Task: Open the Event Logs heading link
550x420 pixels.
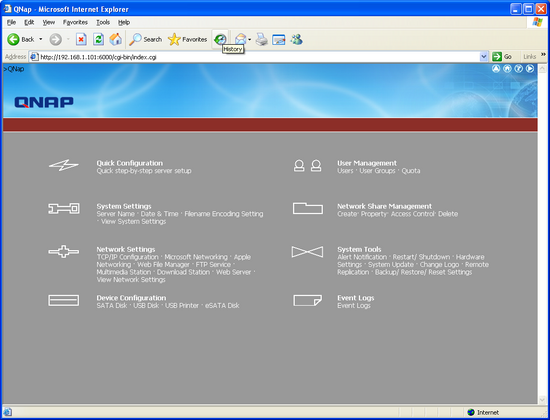Action: pos(356,298)
